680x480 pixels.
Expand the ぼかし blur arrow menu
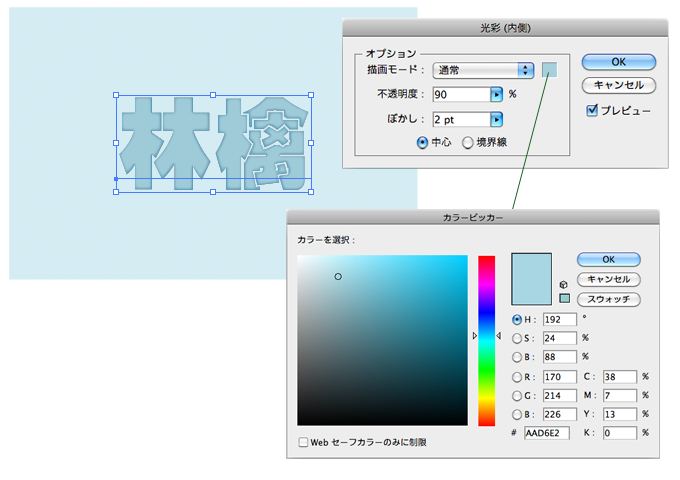(x=496, y=120)
